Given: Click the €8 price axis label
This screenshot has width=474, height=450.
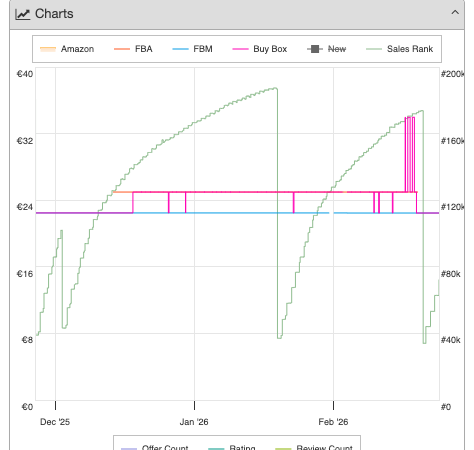Looking at the screenshot, I should click(27, 340).
